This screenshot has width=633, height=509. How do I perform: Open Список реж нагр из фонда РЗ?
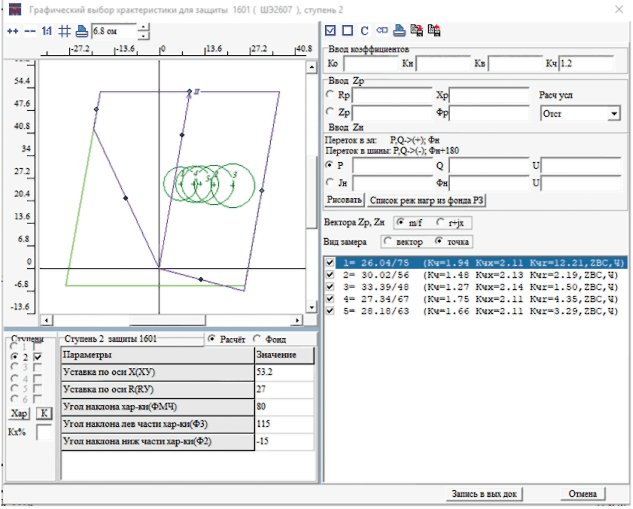coord(426,200)
